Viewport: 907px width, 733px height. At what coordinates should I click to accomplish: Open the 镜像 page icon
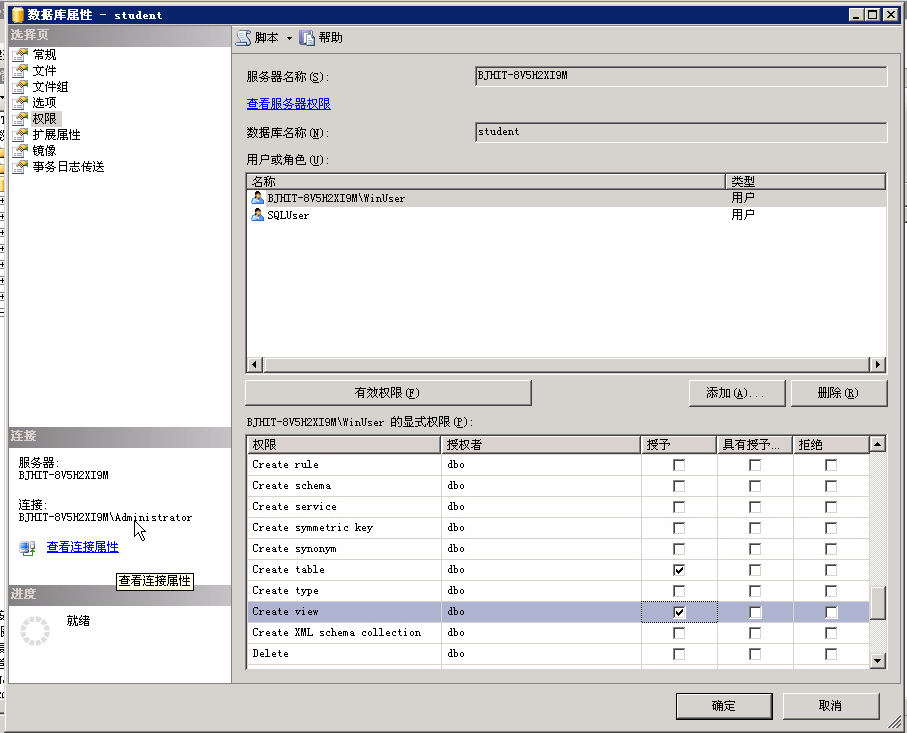tap(20, 151)
